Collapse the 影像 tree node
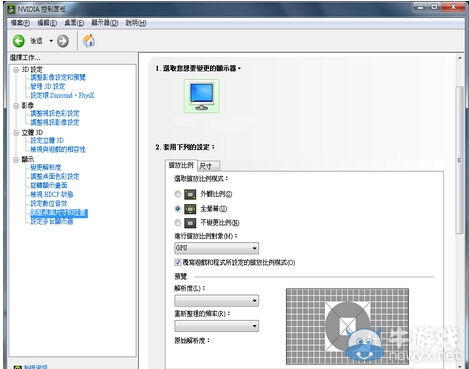The height and width of the screenshot is (369, 469). pyautogui.click(x=16, y=106)
